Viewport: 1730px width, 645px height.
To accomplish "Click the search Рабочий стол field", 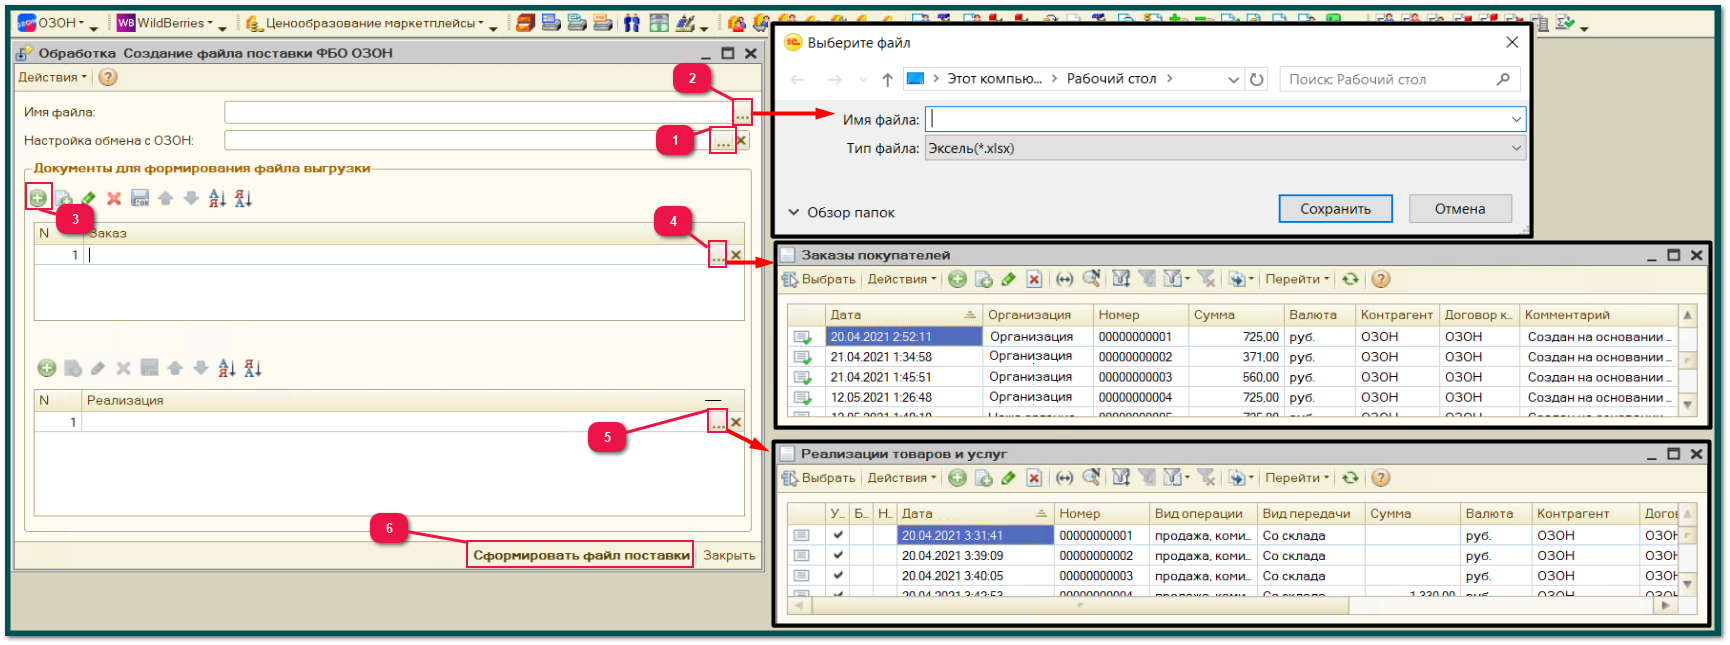I will [x=1400, y=79].
